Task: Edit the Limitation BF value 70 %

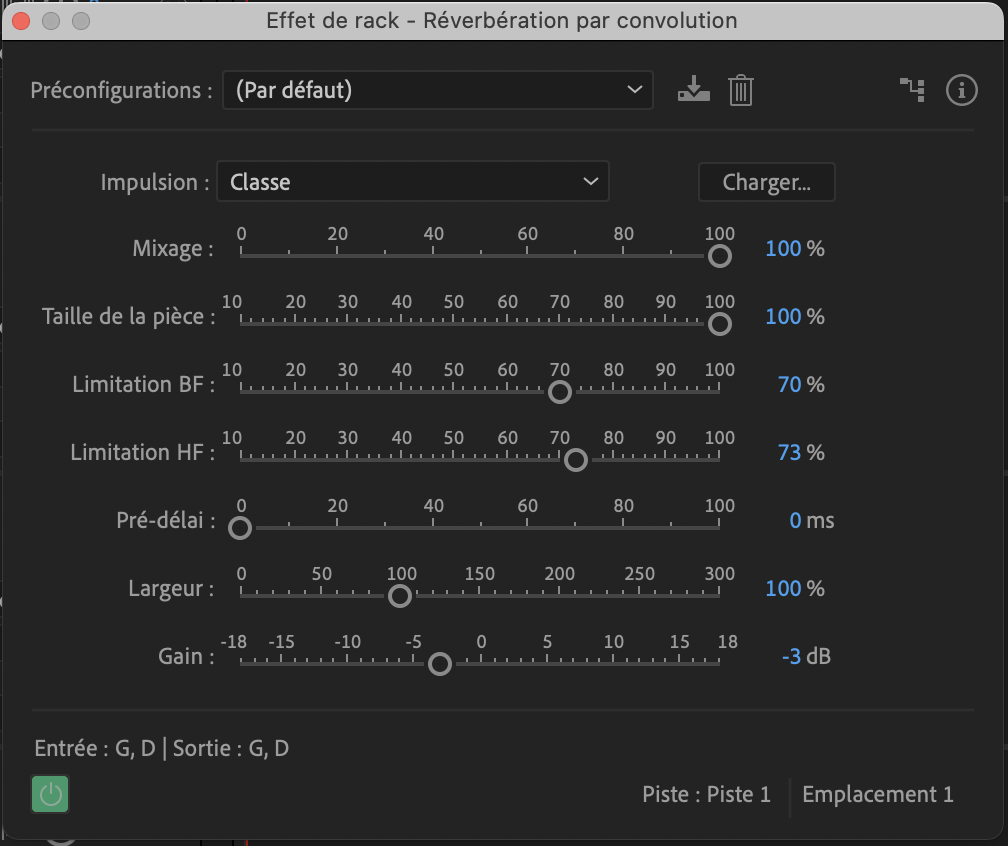Action: (789, 384)
